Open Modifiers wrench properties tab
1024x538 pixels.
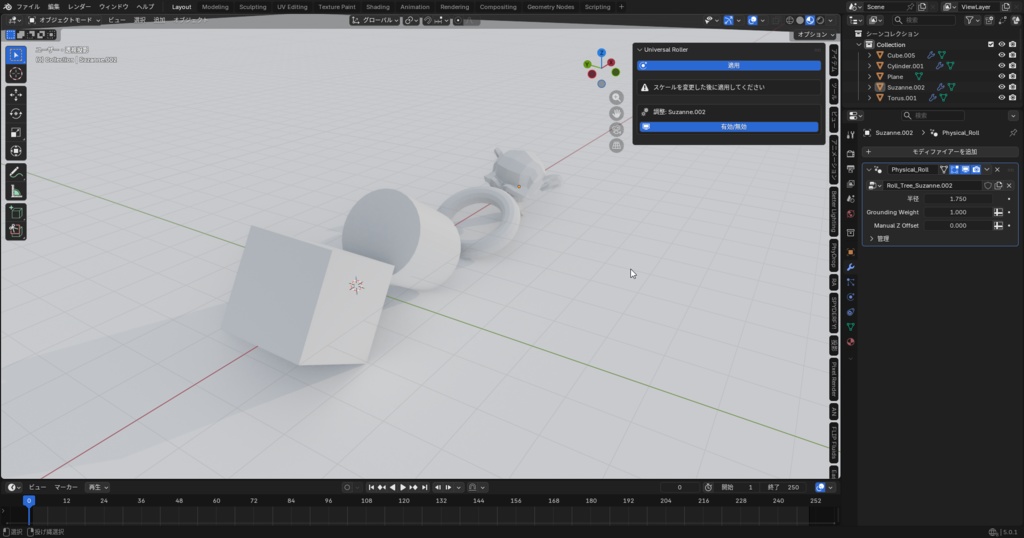[850, 267]
